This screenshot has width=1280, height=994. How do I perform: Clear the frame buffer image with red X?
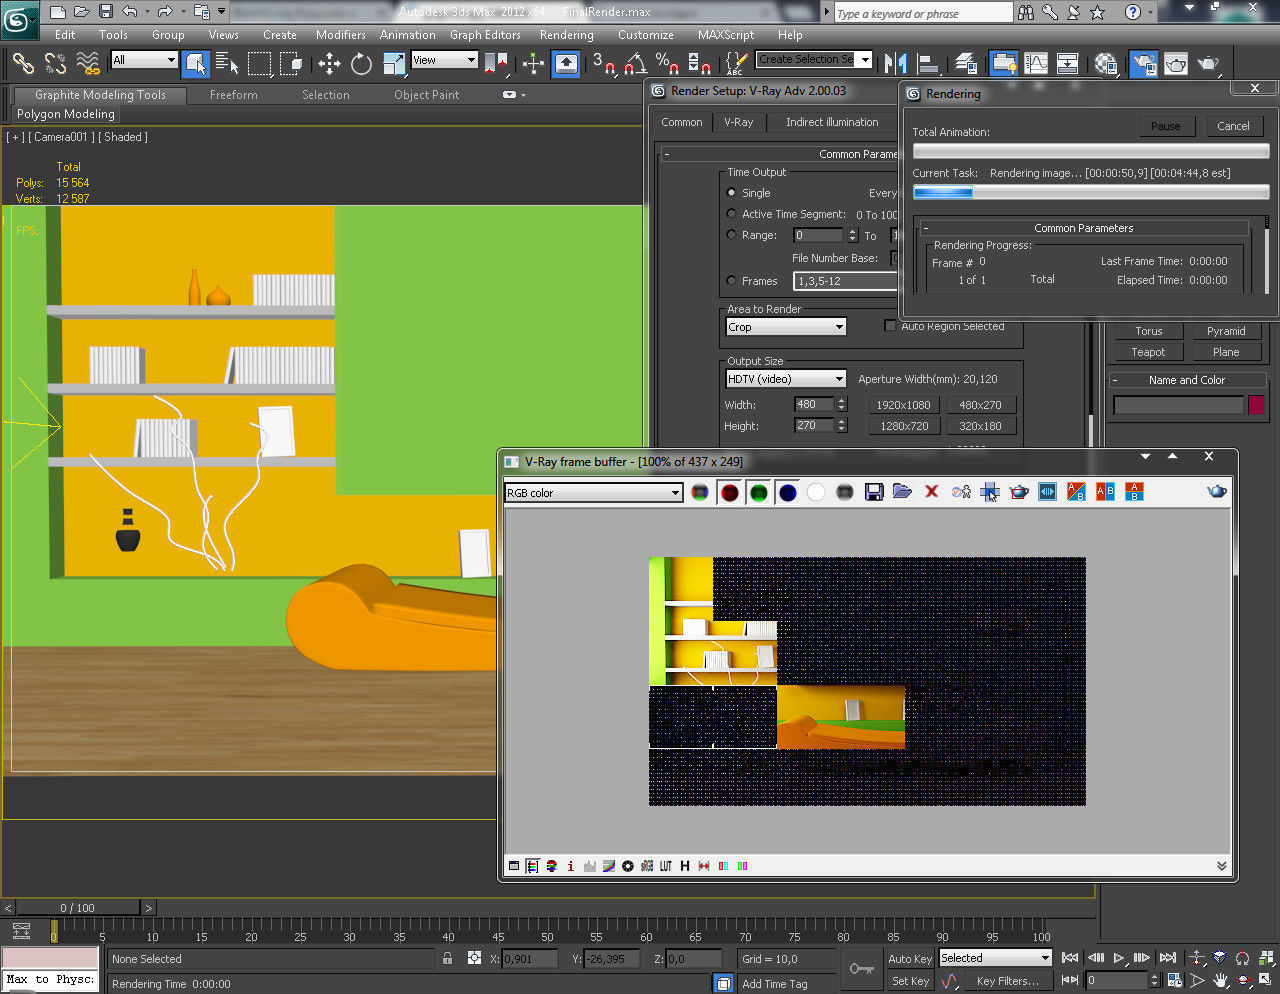pos(931,492)
